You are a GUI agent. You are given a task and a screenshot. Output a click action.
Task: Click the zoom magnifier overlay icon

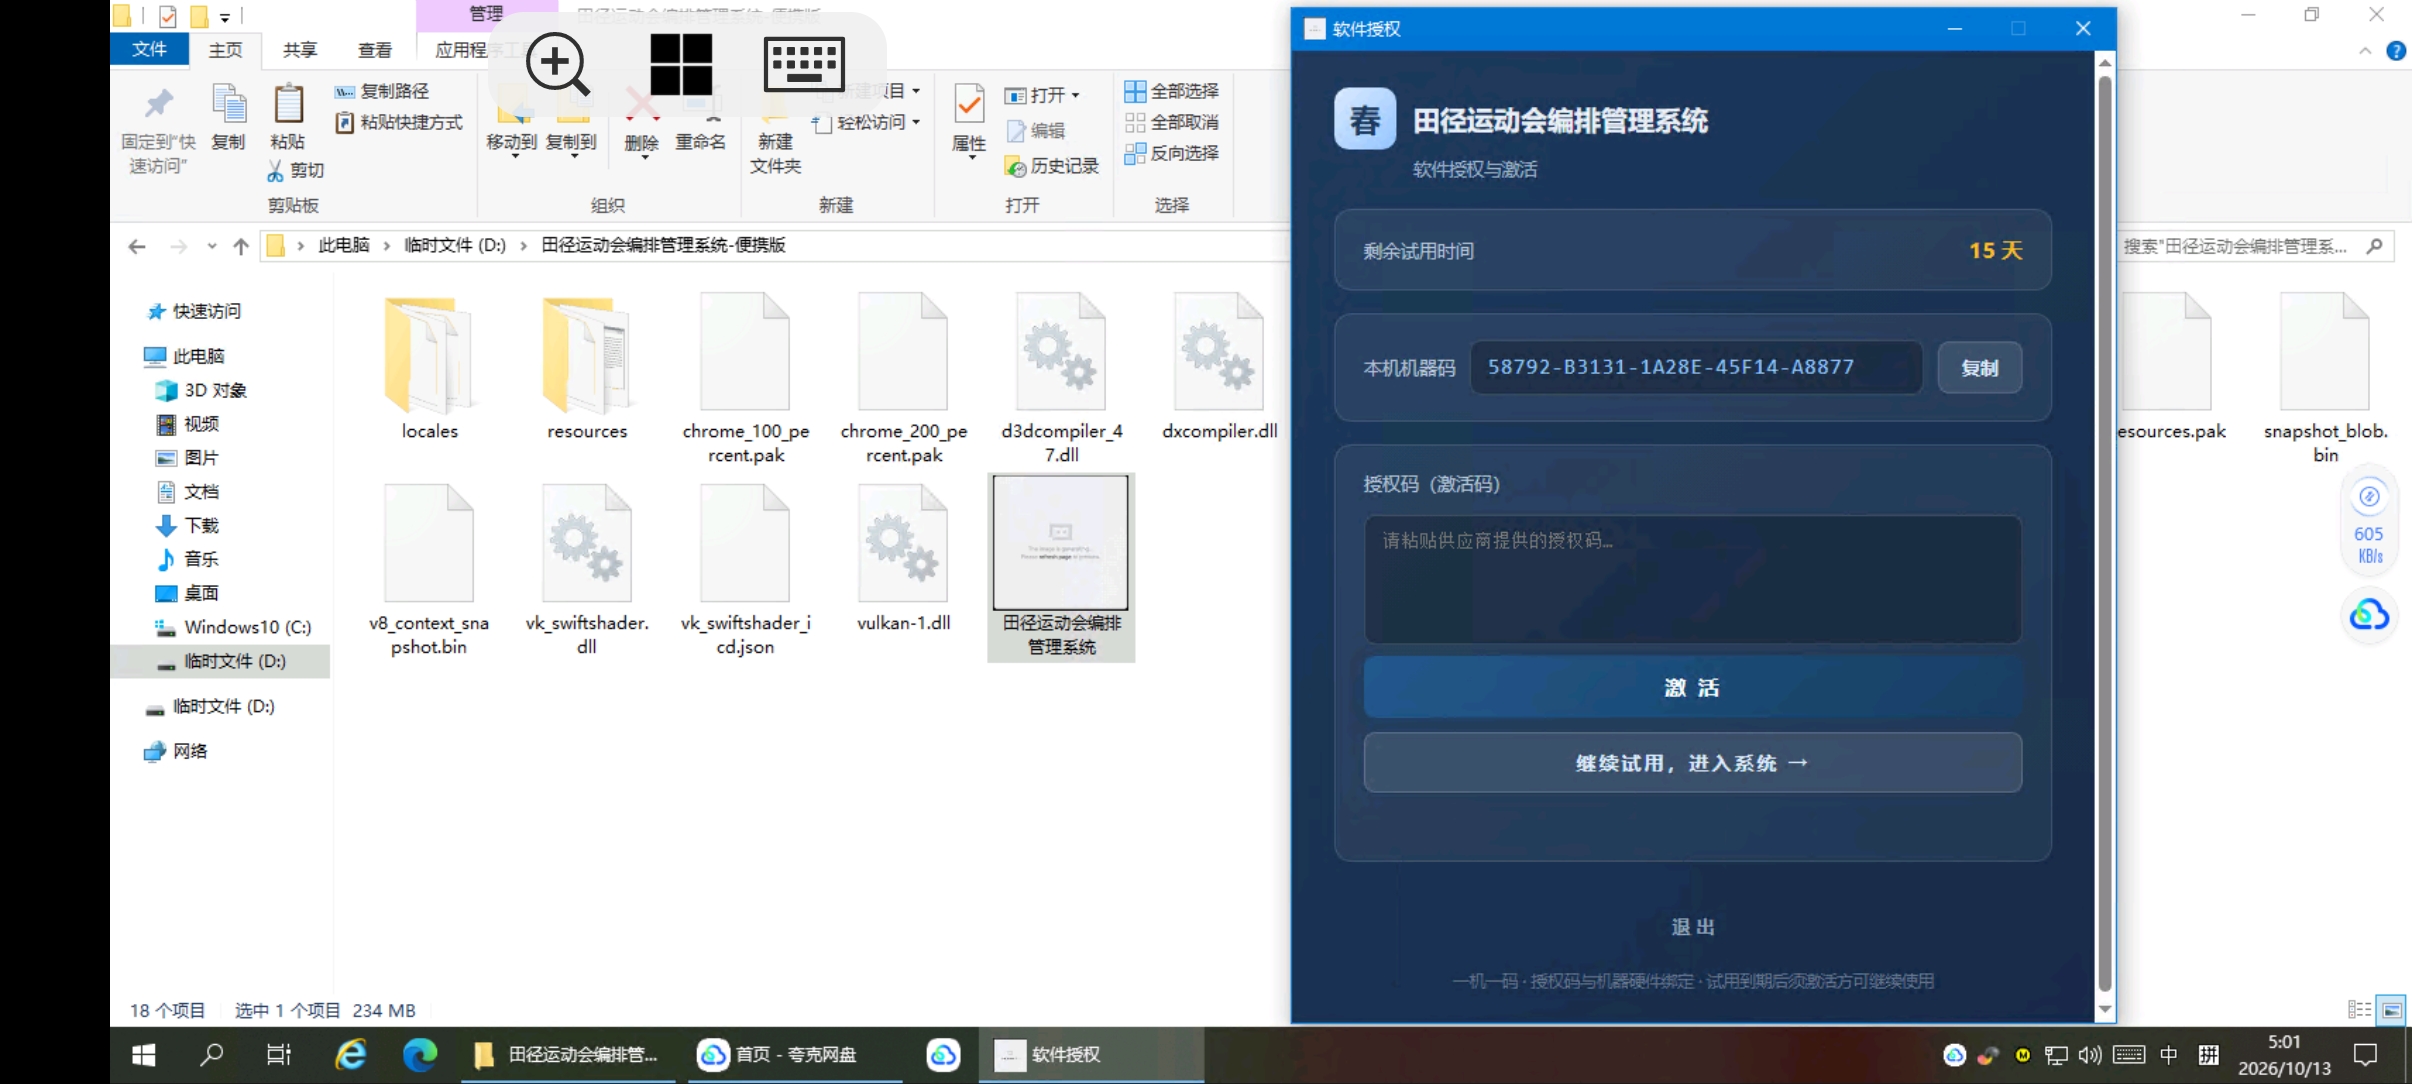tap(558, 64)
